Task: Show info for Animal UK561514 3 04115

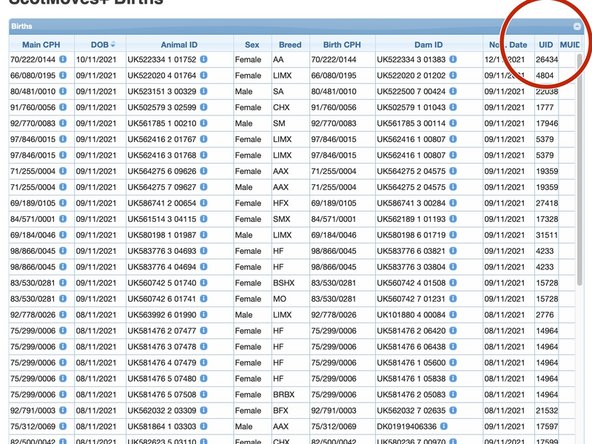Action: [x=204, y=219]
